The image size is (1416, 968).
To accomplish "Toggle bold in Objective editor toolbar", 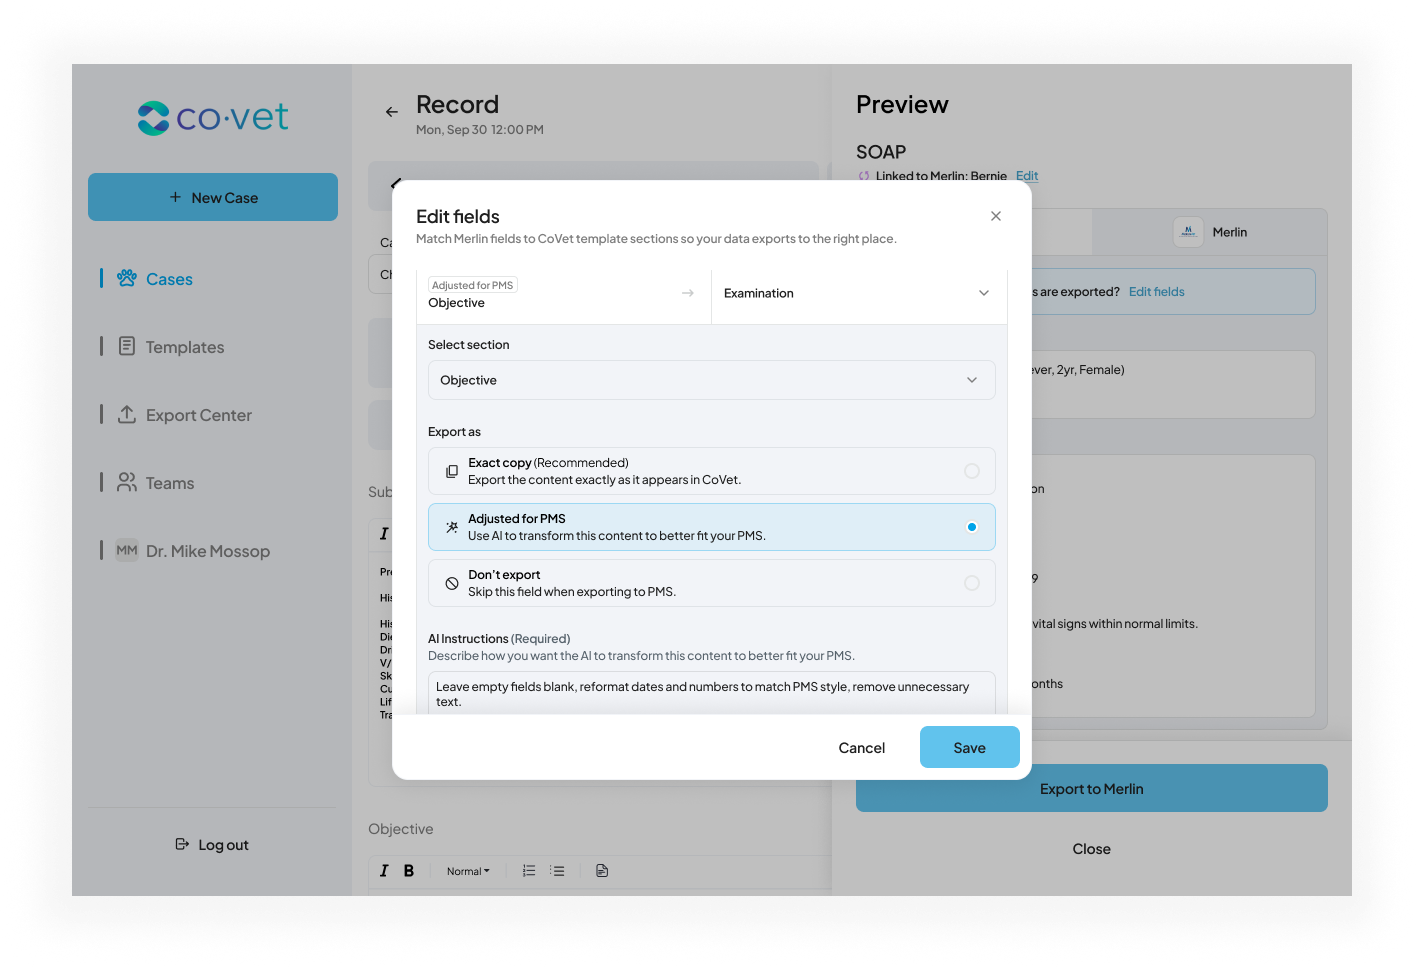I will (409, 871).
